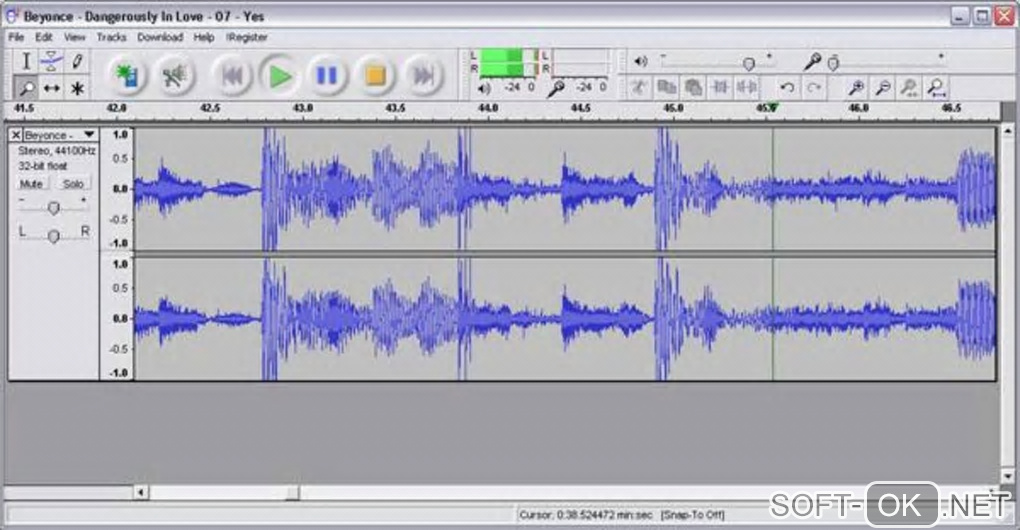1020x530 pixels.
Task: Click the Stereo, 44100Hz track info text
Action: 57,151
